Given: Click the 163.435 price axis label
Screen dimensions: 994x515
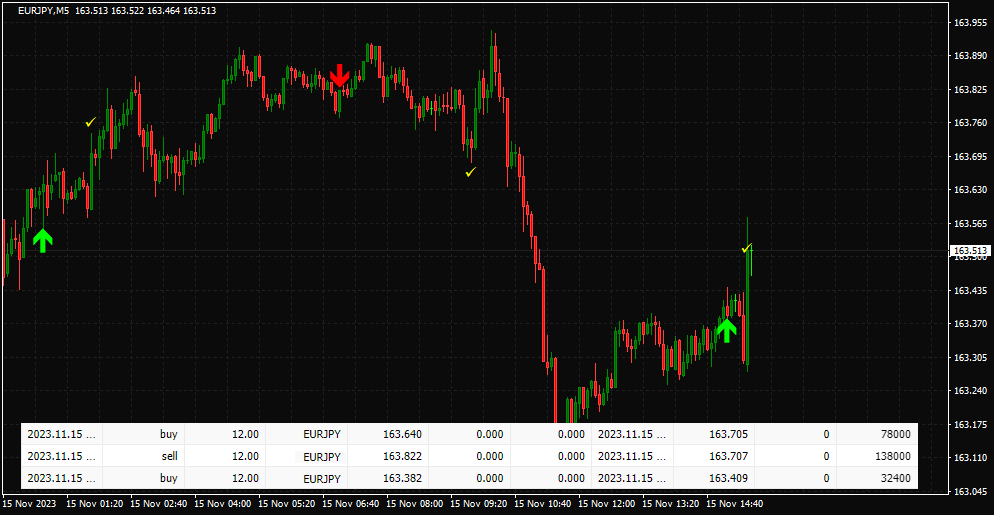Looking at the screenshot, I should tap(969, 290).
